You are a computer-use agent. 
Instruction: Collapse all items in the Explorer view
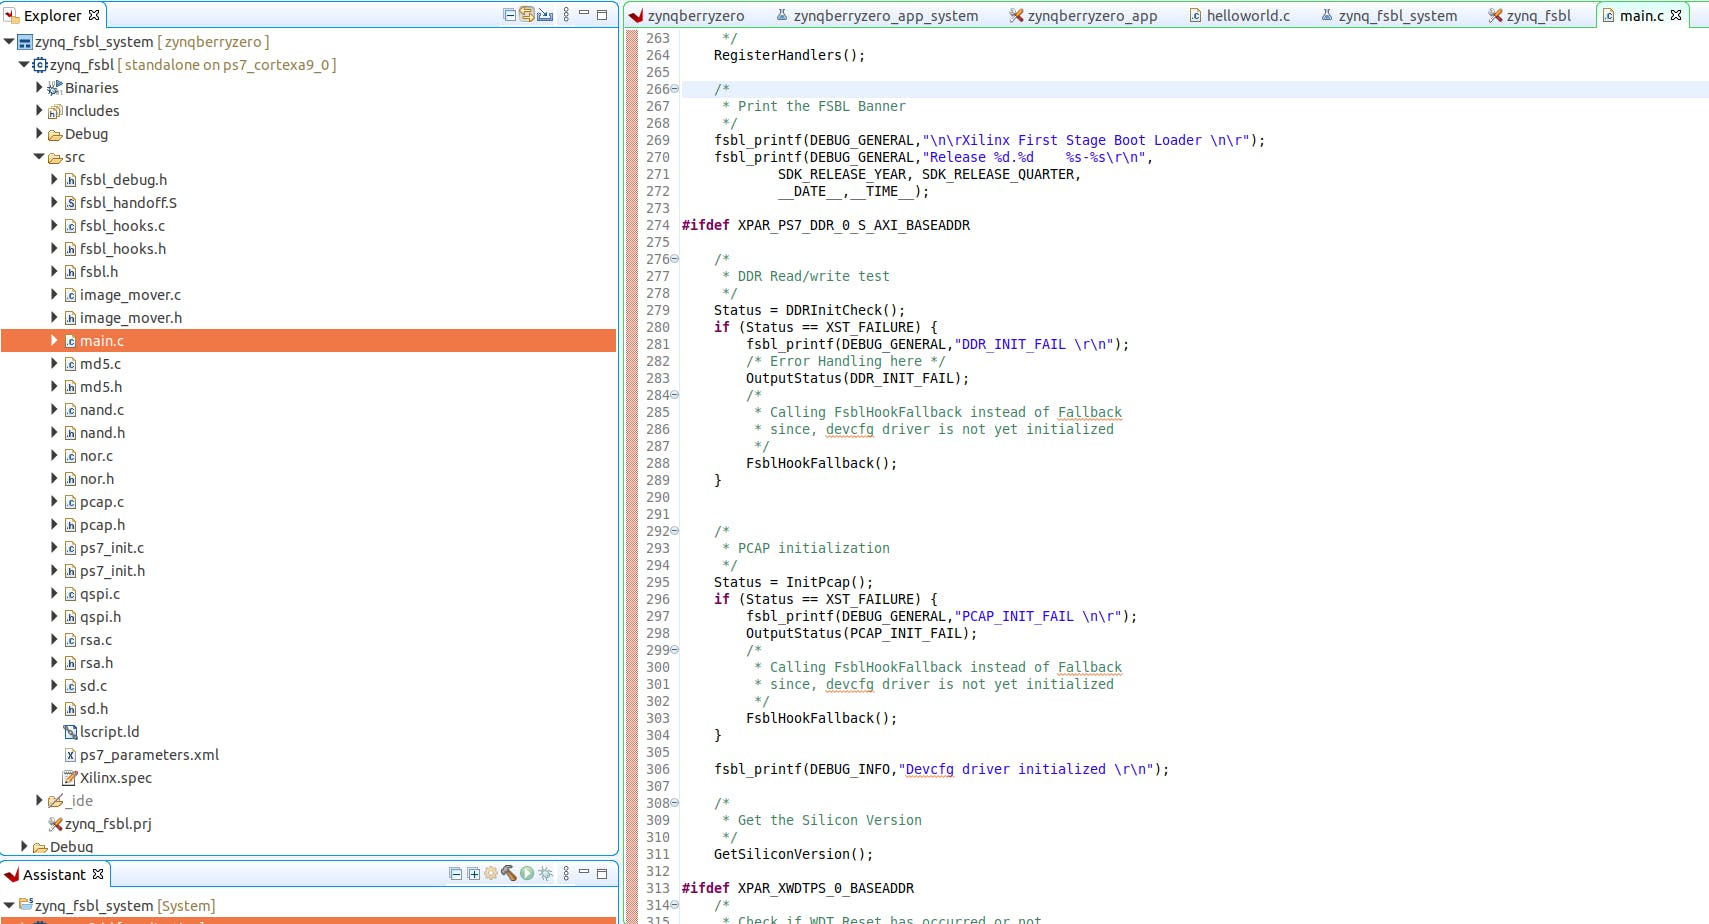pos(510,15)
